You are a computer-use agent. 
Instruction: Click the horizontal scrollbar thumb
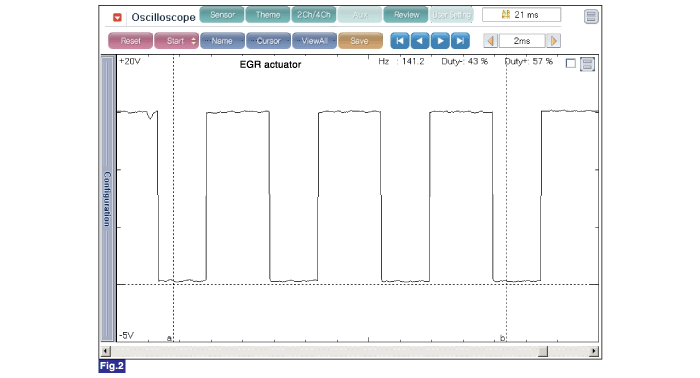point(543,351)
